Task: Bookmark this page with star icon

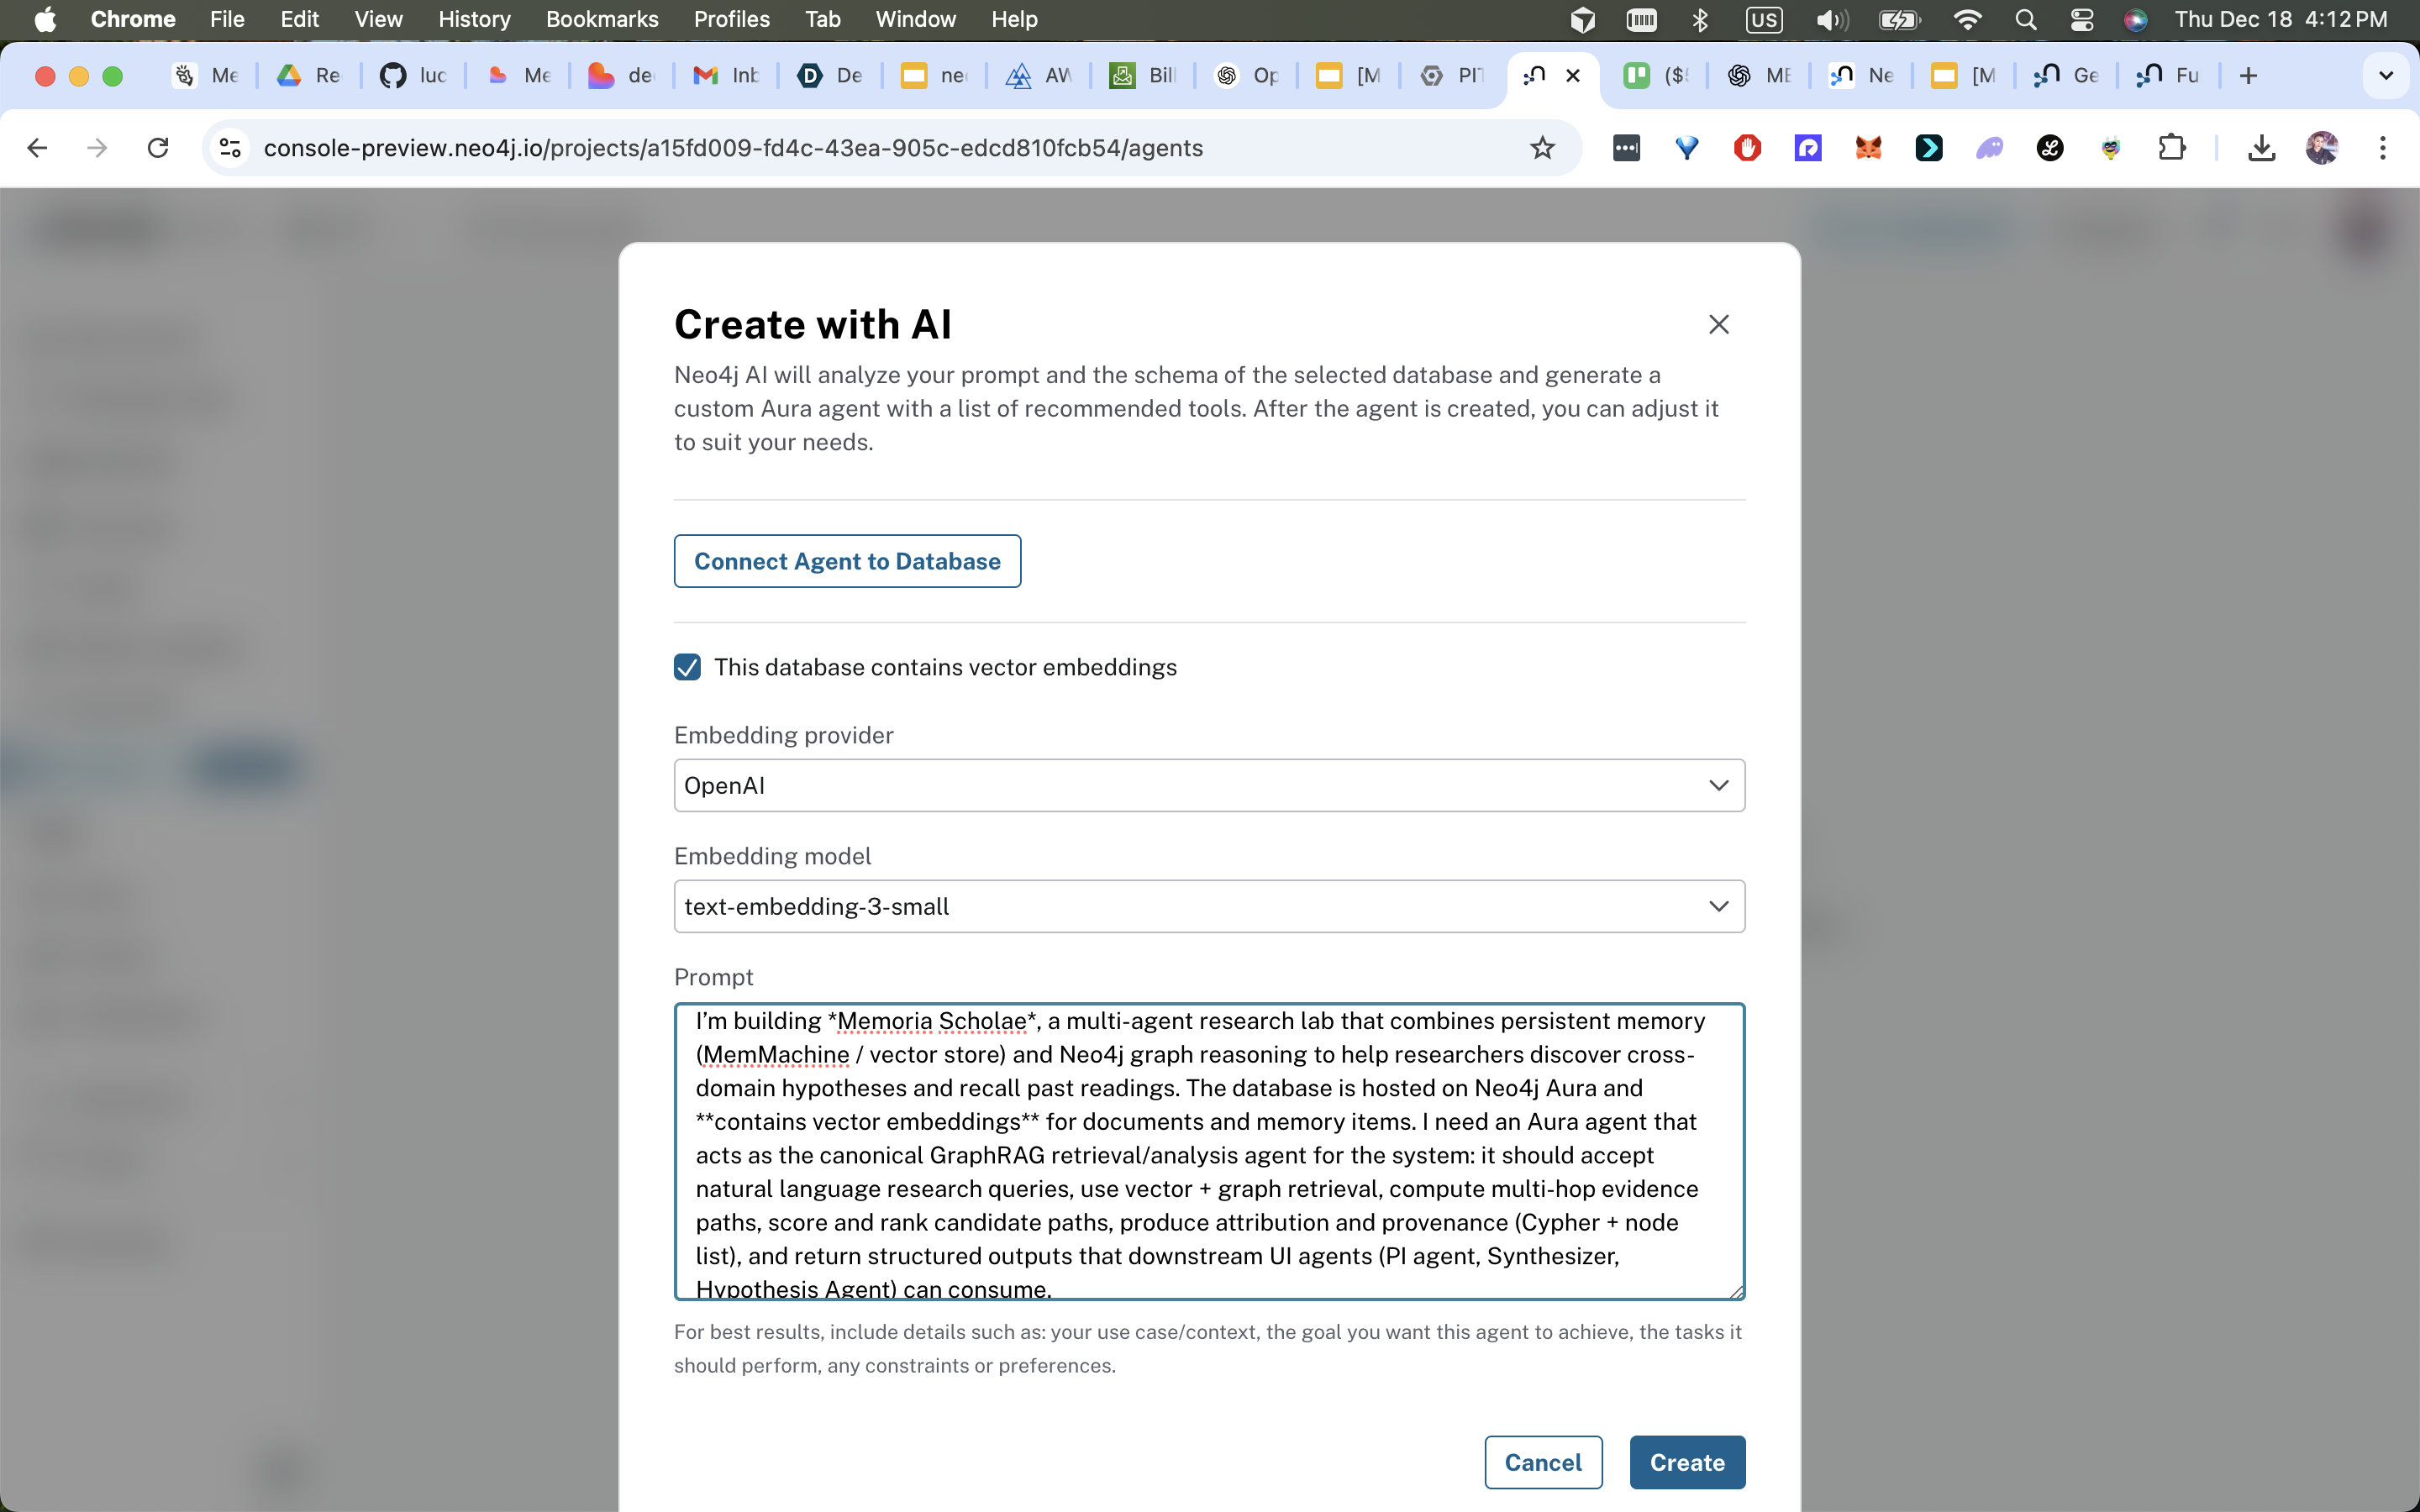Action: pos(1542,148)
